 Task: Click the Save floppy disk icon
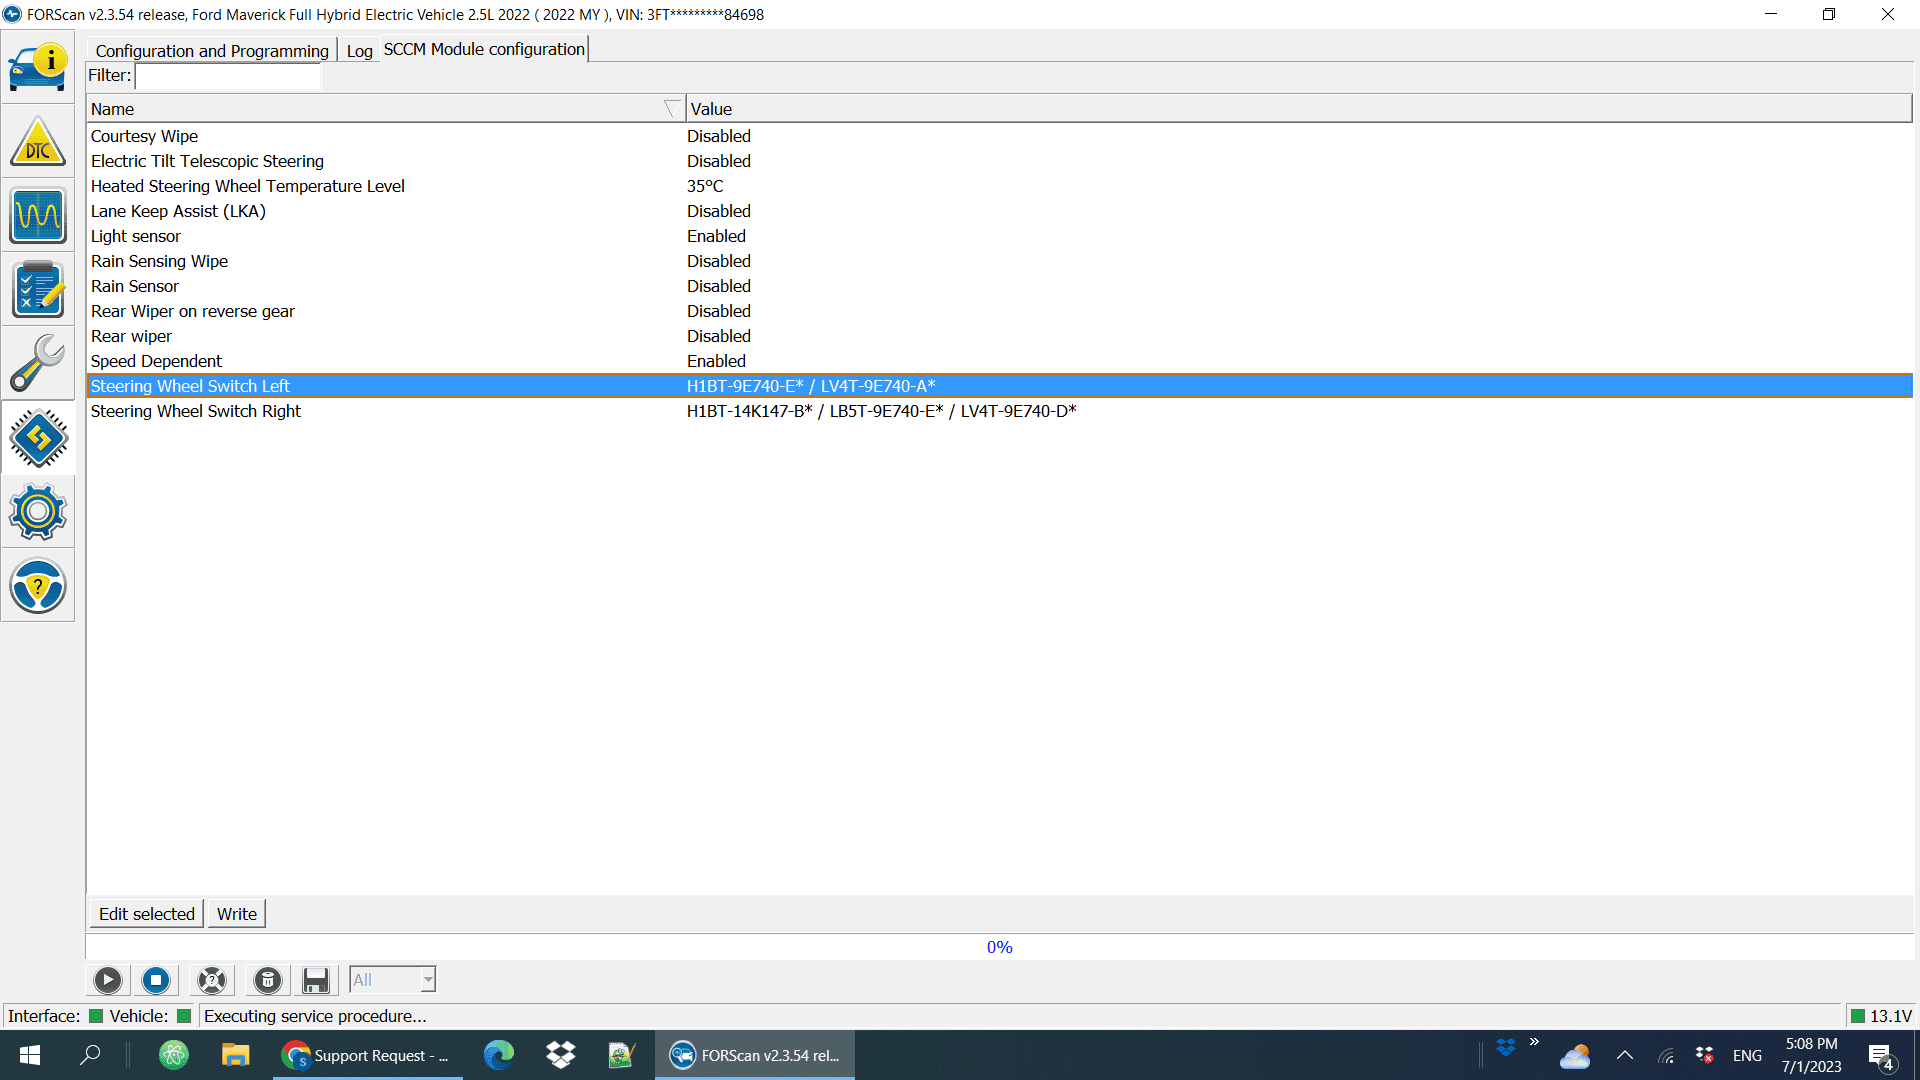pos(316,980)
